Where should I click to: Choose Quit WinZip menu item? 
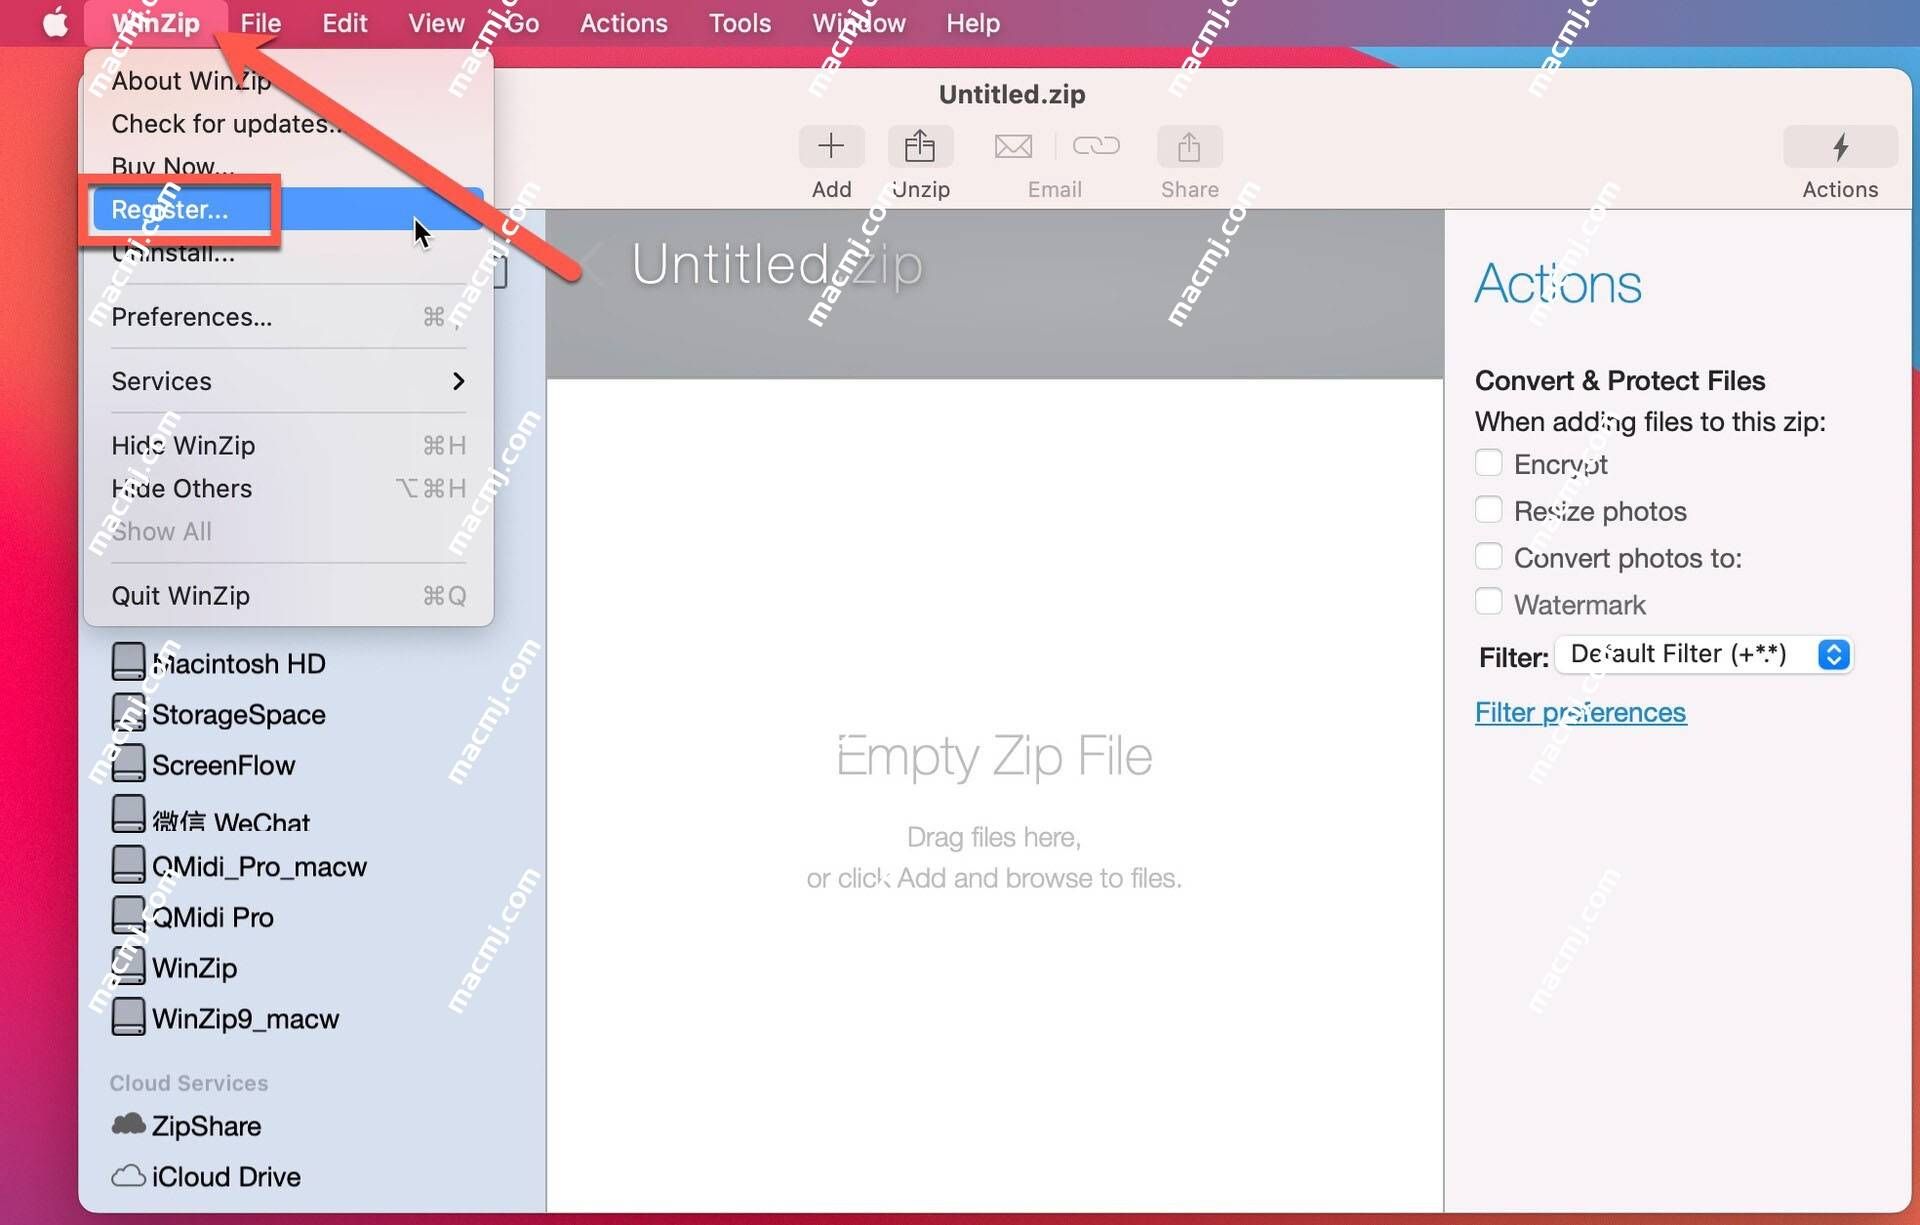(x=289, y=596)
